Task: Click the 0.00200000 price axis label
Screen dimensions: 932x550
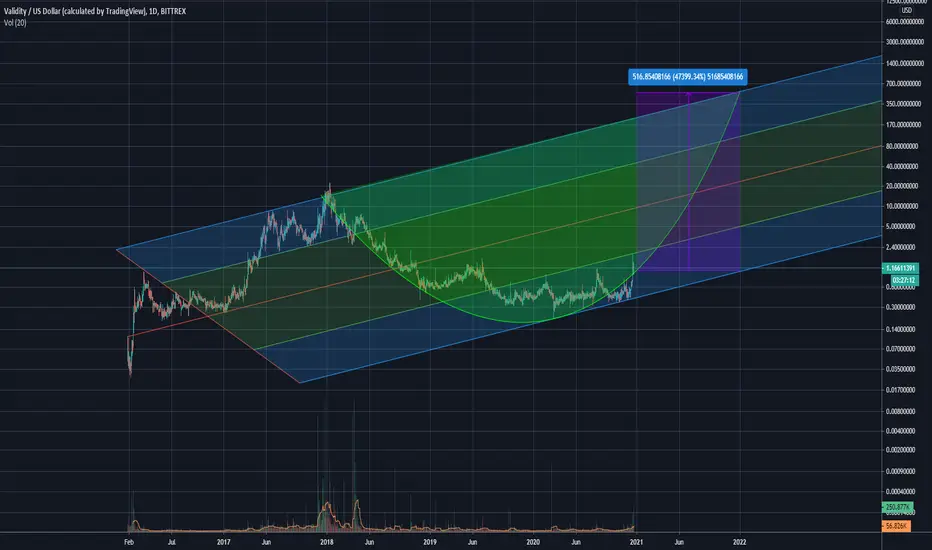Action: tap(901, 450)
